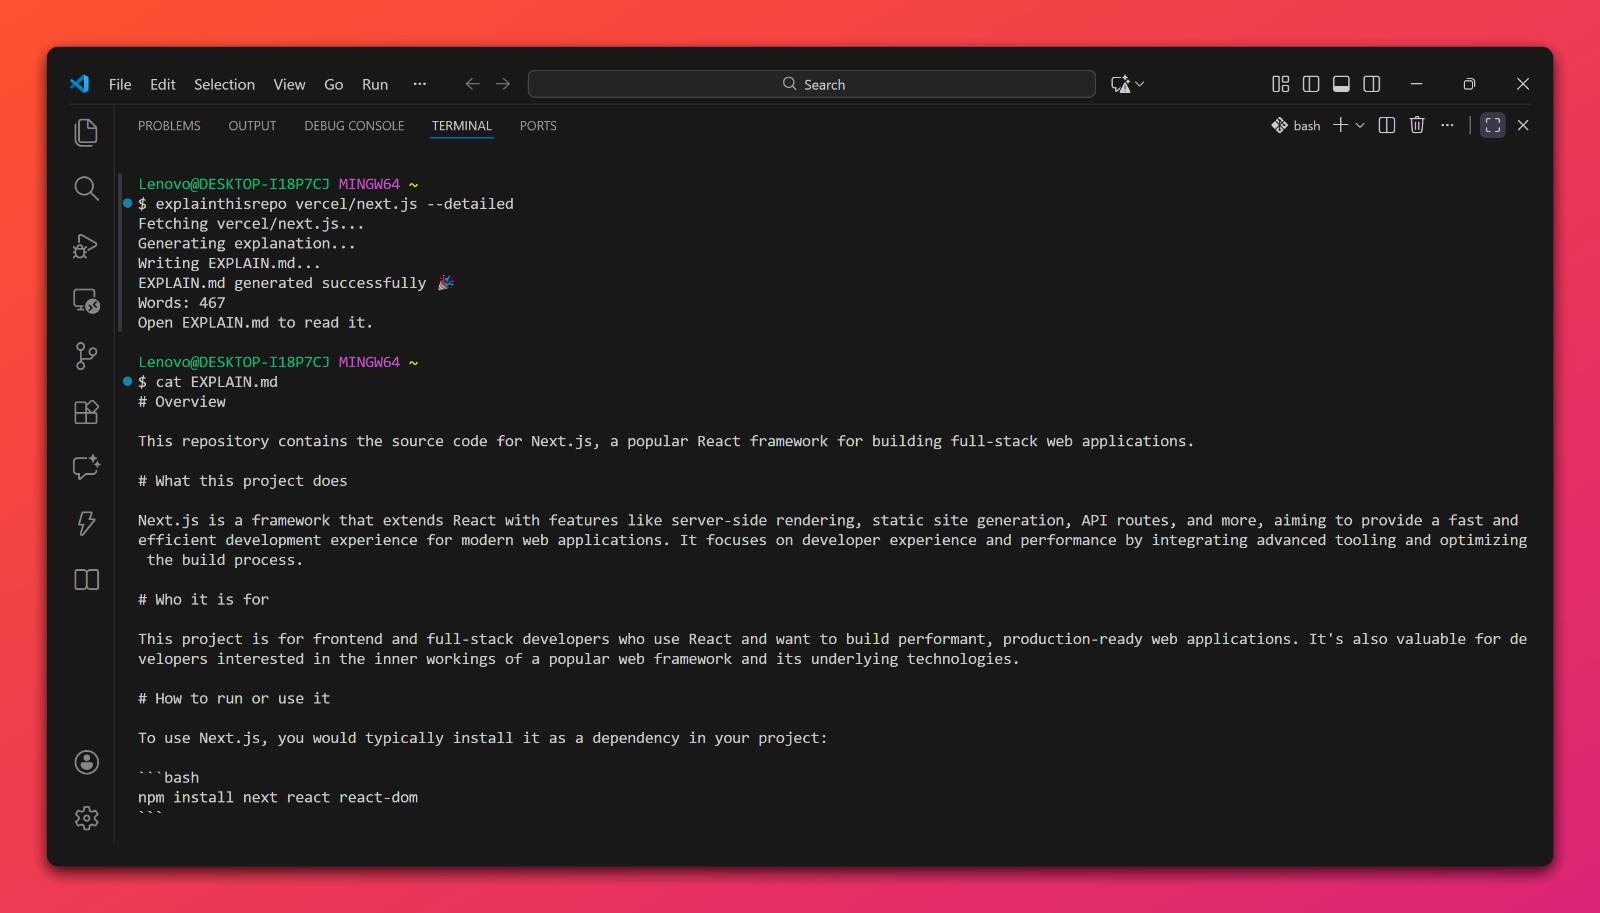Open the Remote Explorer view
Screen dimensions: 1600x913
tap(86, 301)
